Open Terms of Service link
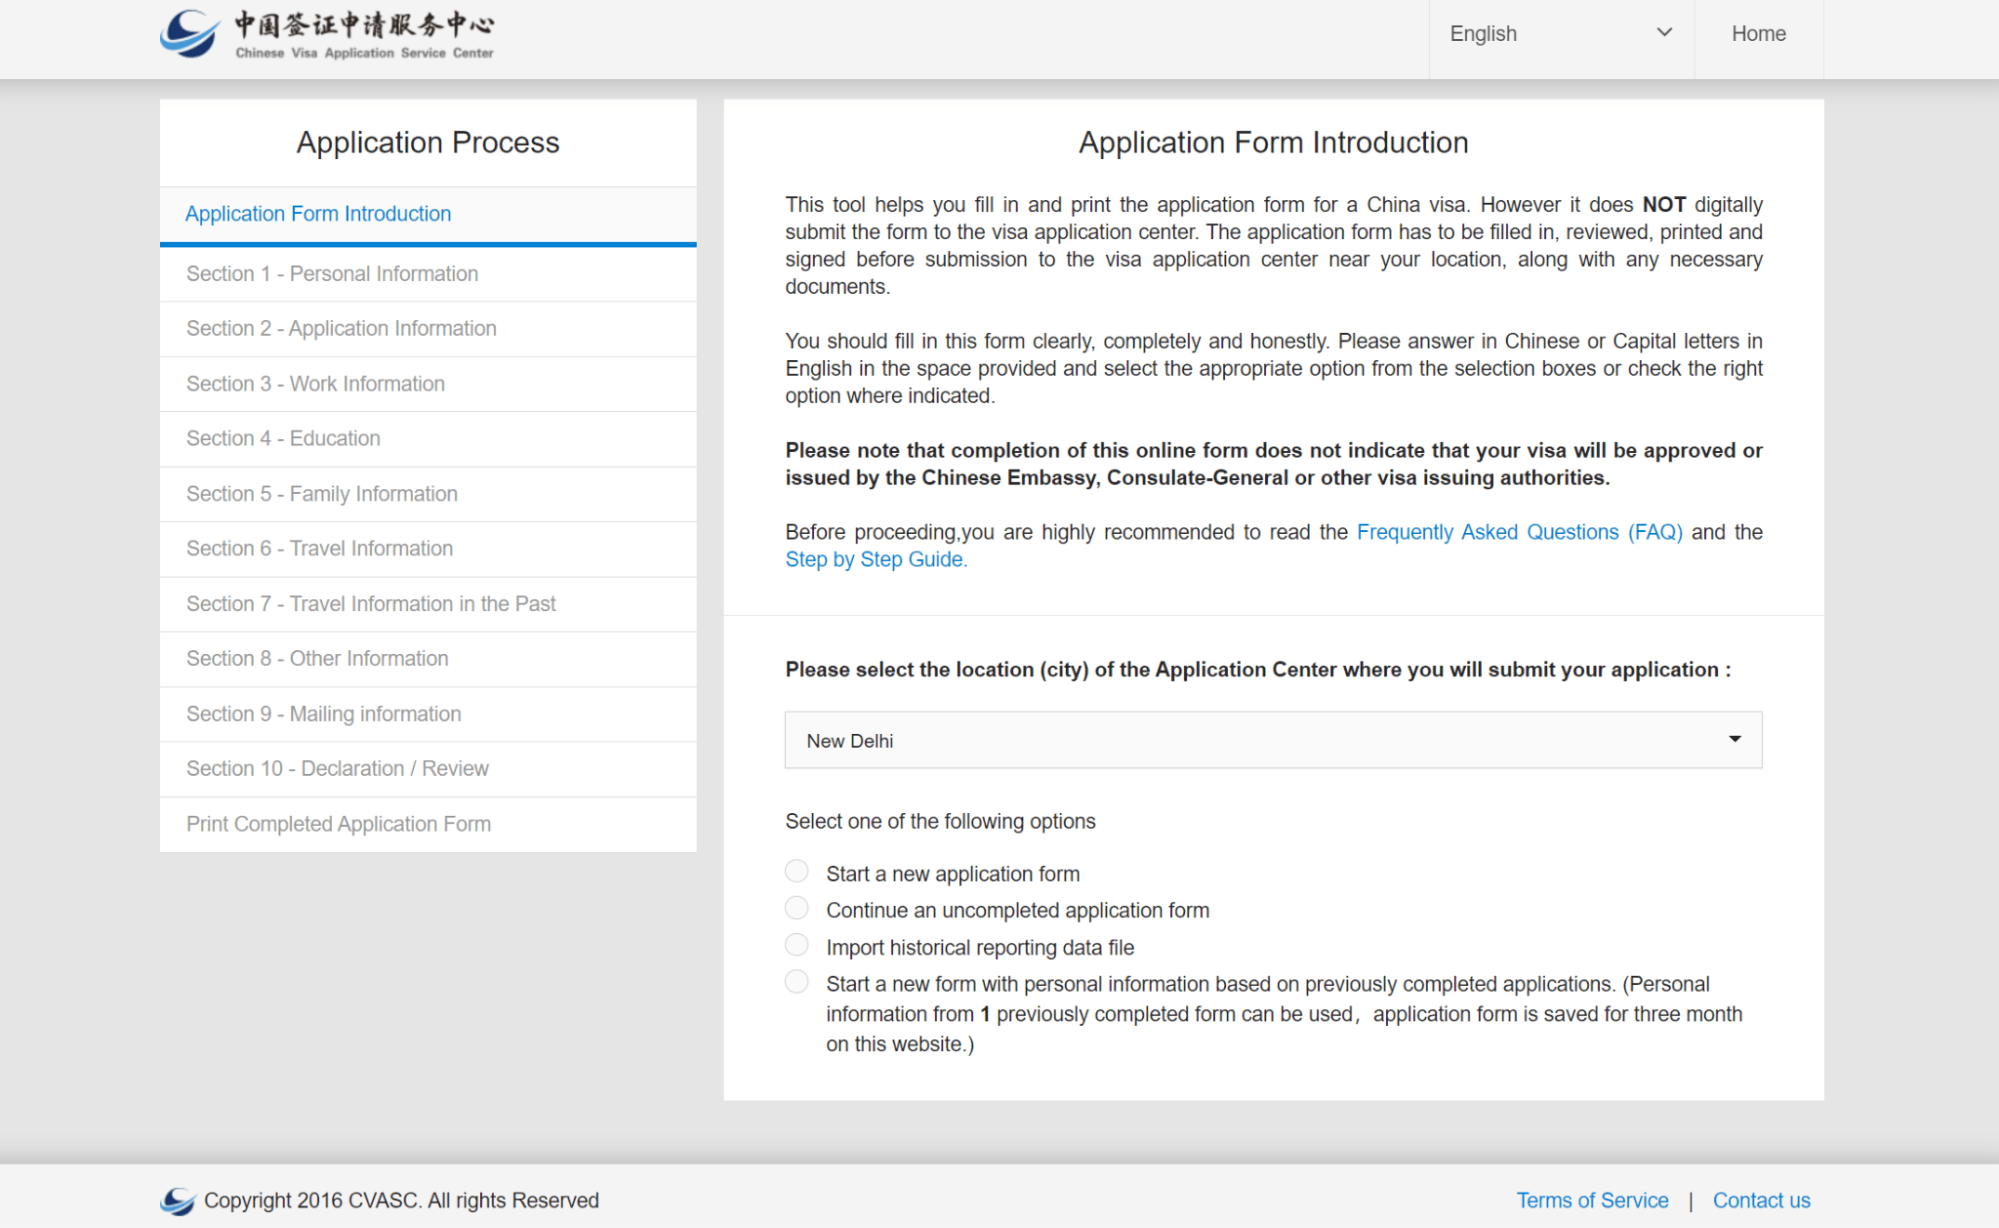Screen dimensions: 1999x1228 (1591, 1200)
